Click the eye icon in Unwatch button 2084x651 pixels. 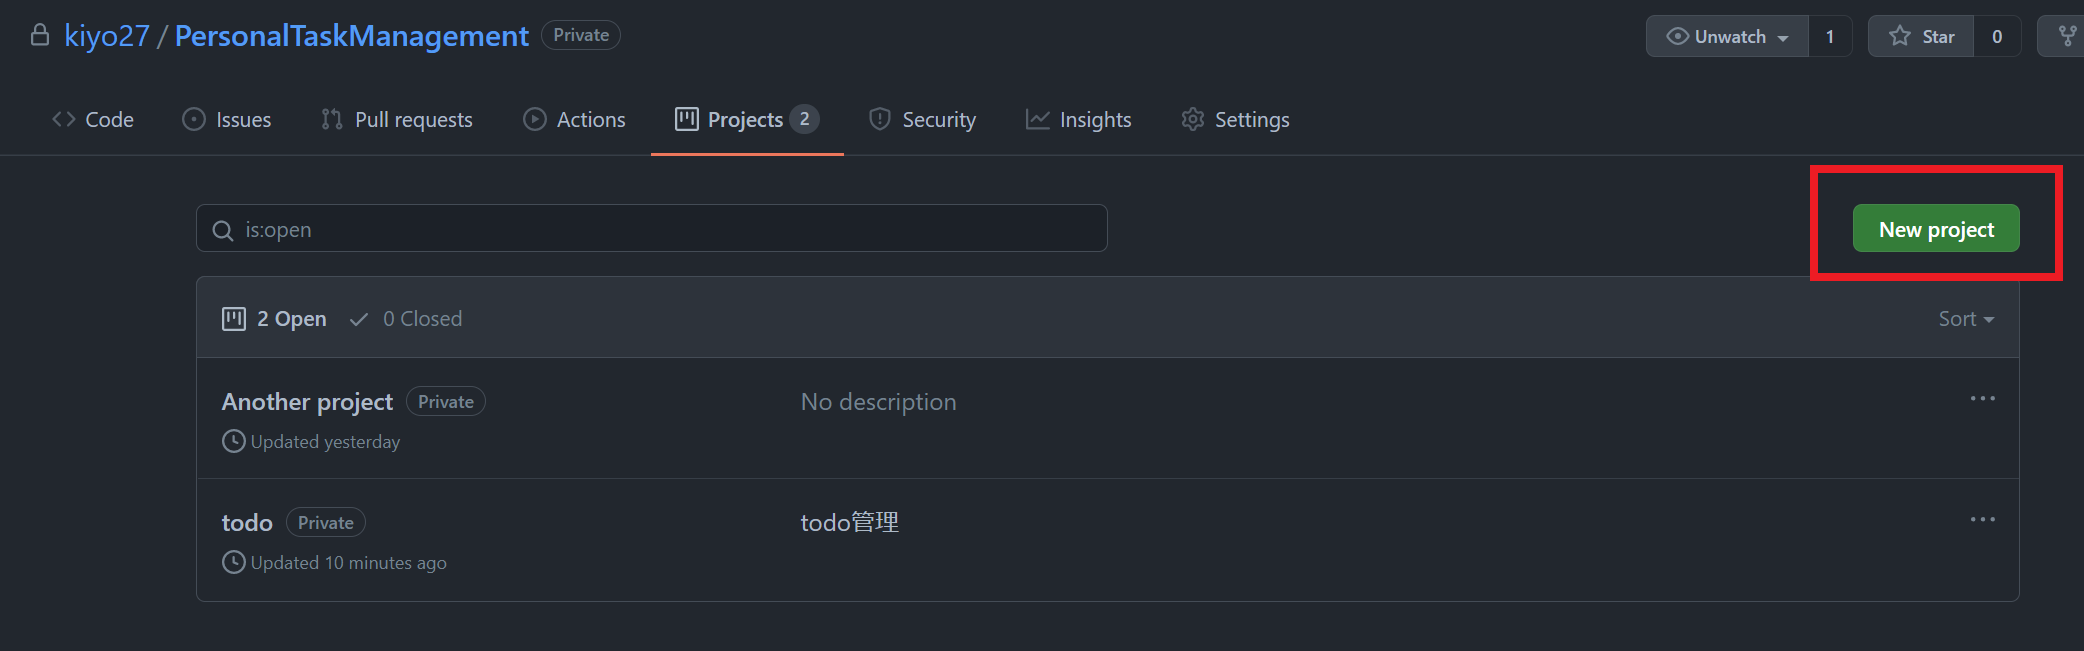1677,36
